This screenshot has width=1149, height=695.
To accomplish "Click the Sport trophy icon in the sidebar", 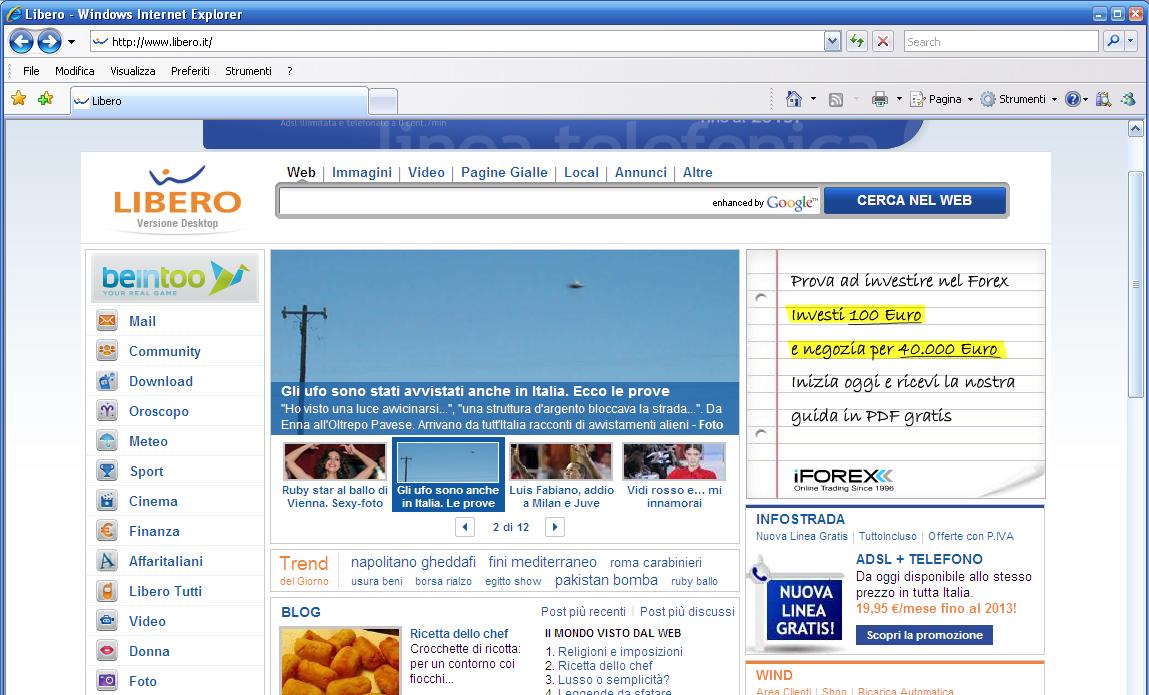I will coord(107,471).
